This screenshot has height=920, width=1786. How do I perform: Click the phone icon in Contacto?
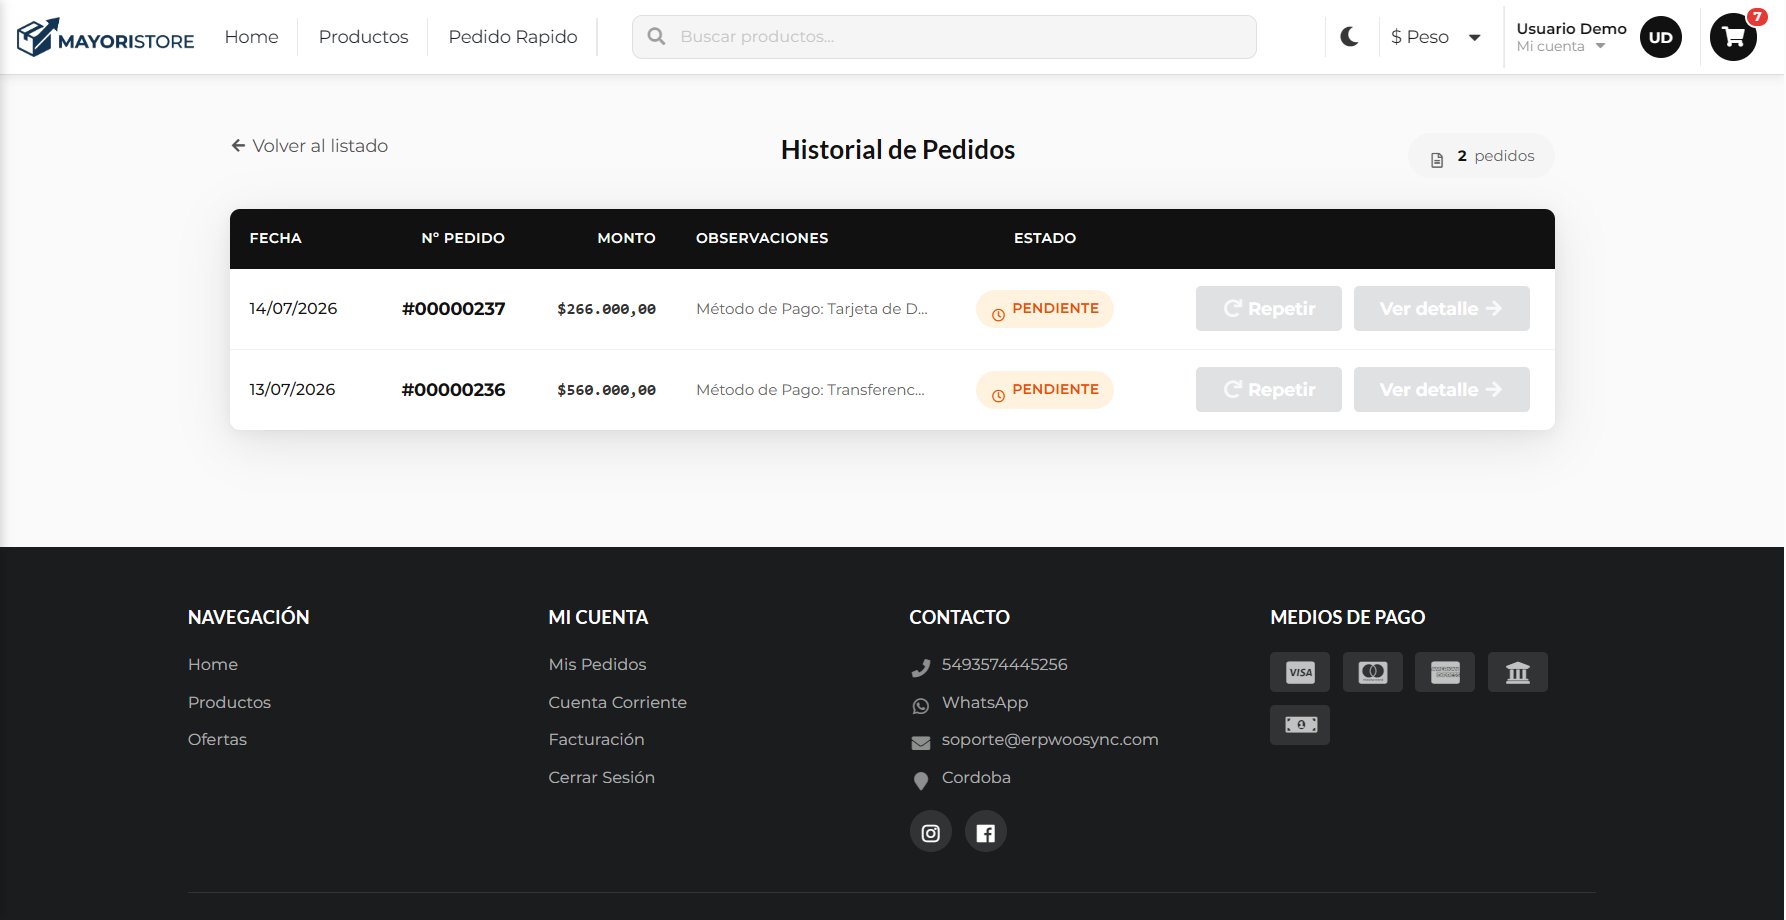[921, 668]
